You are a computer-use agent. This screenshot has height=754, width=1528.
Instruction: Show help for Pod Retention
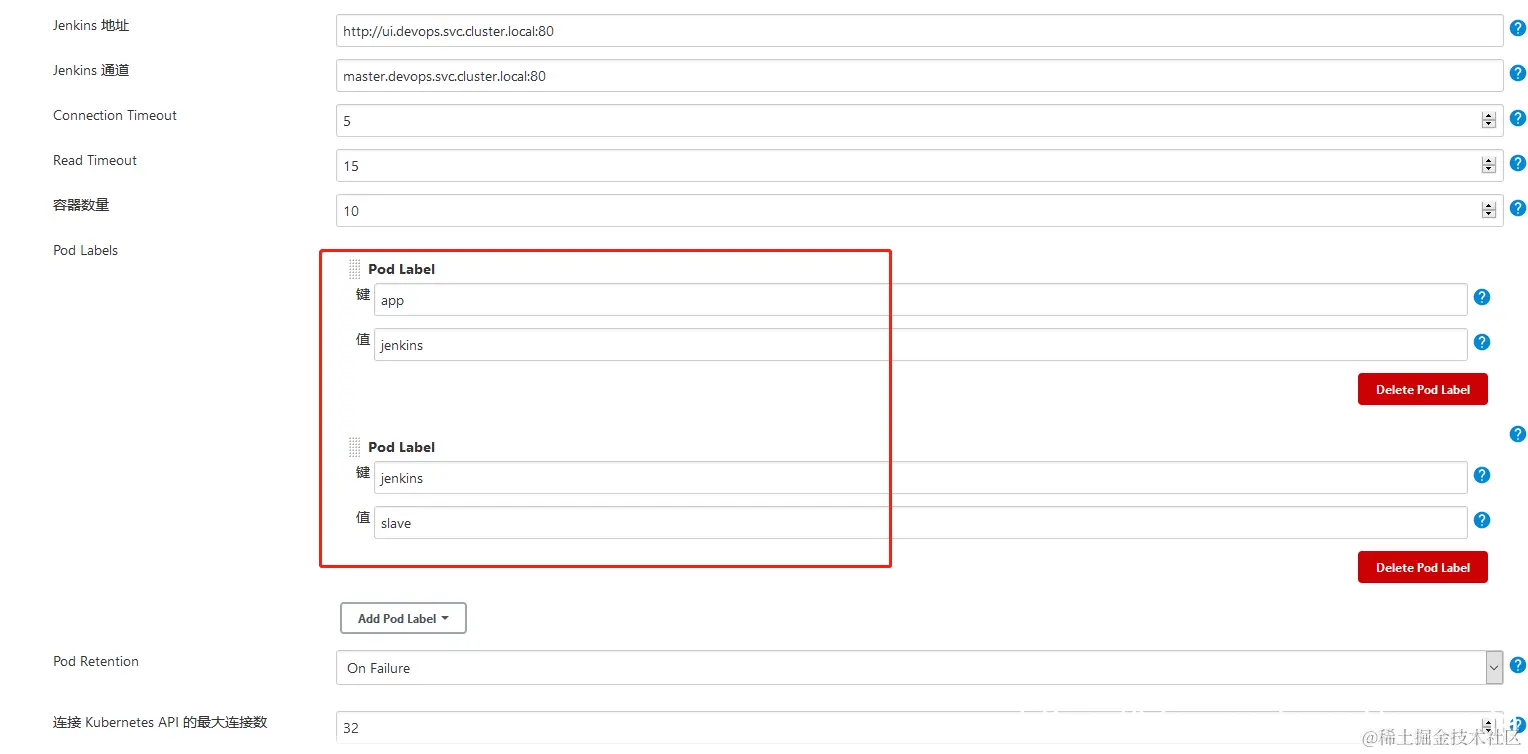1517,665
